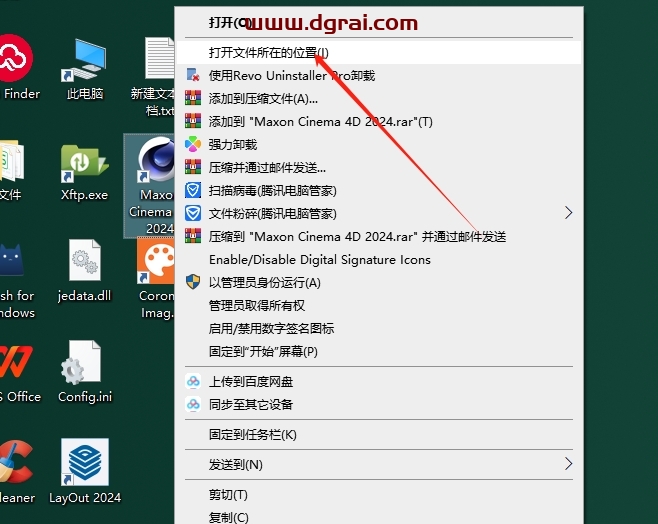
Task: Select the jedata.dll file icon
Action: [84, 271]
